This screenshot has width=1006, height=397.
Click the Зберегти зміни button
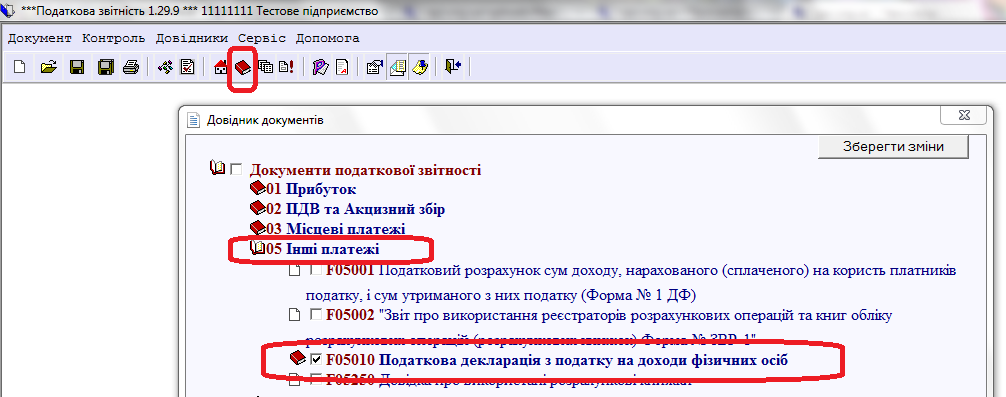(x=893, y=146)
